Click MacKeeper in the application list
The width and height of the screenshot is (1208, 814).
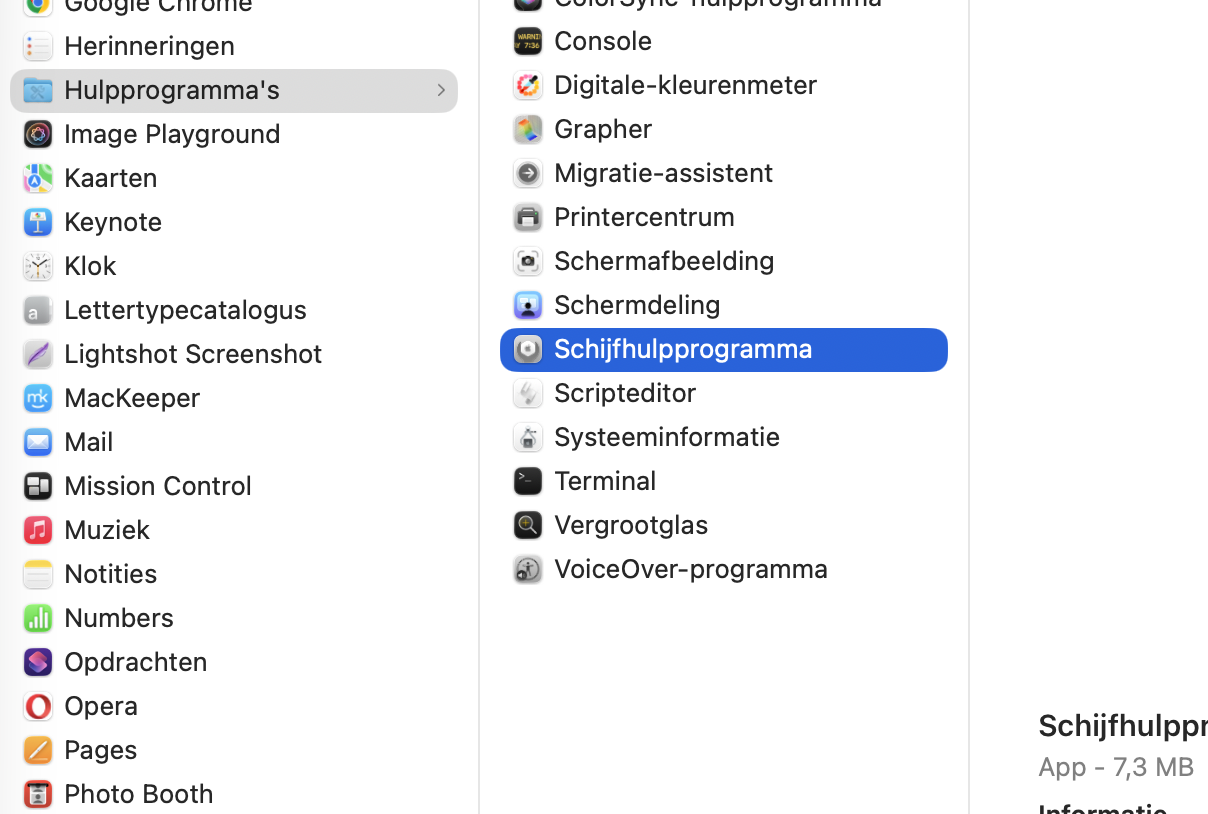(x=132, y=397)
